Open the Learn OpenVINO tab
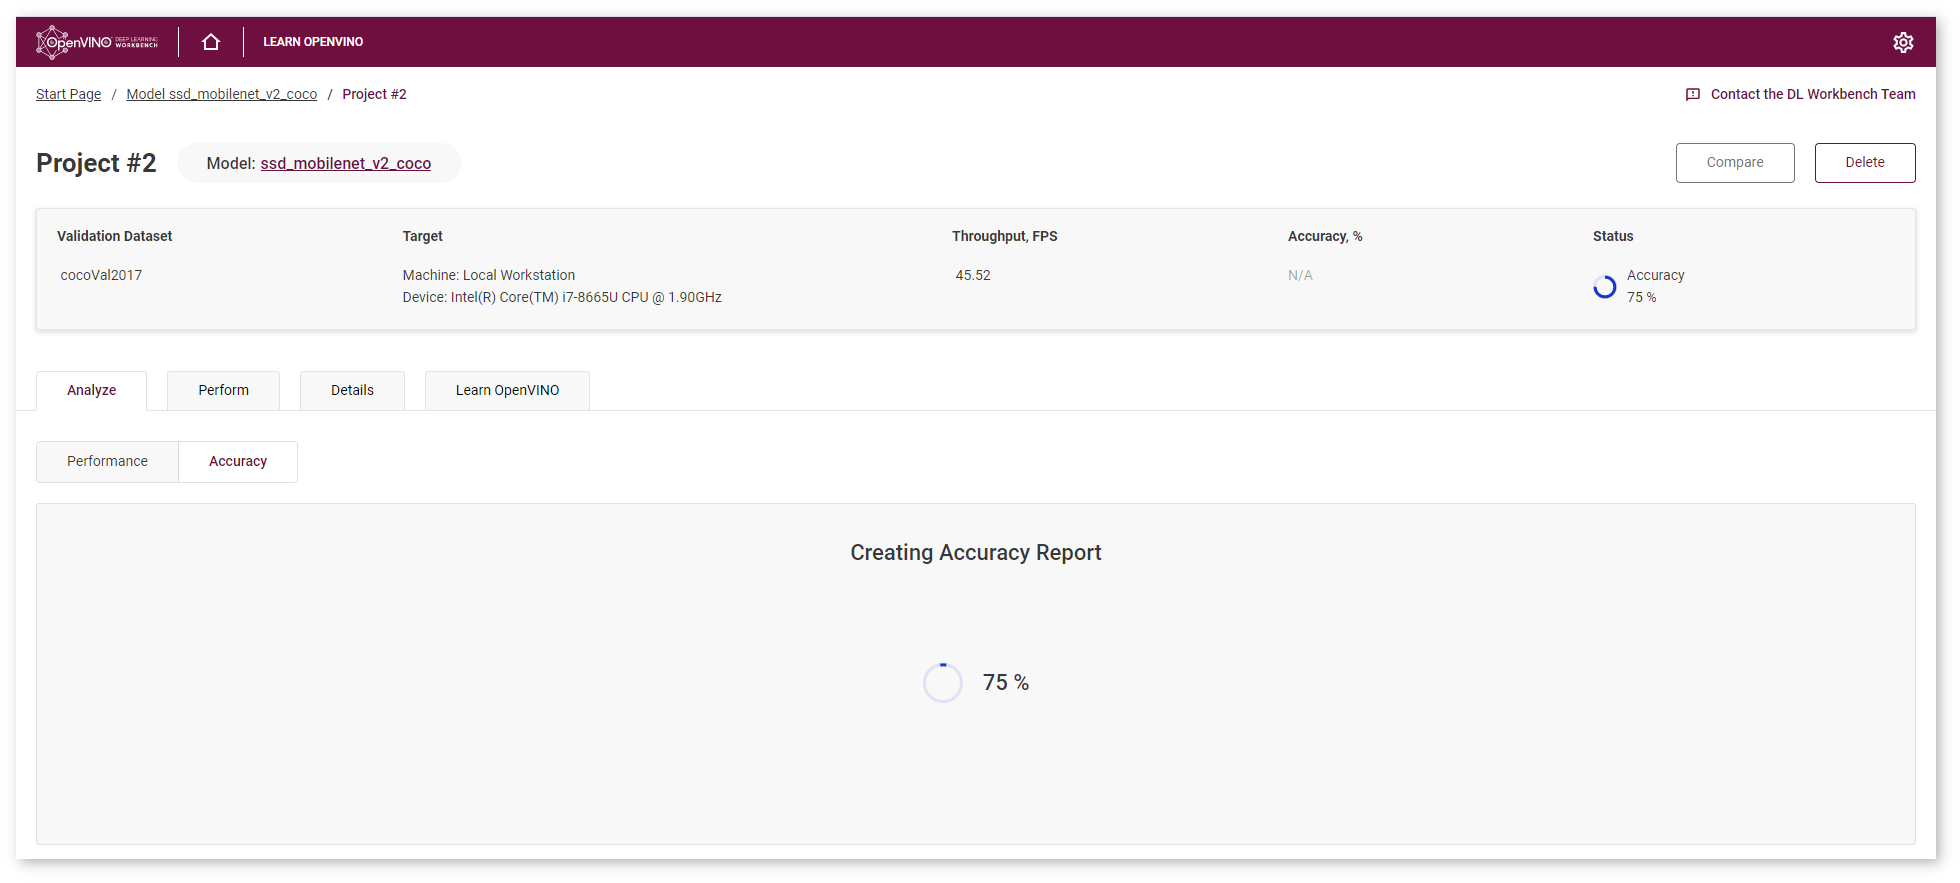Image resolution: width=1960 pixels, height=883 pixels. point(507,390)
